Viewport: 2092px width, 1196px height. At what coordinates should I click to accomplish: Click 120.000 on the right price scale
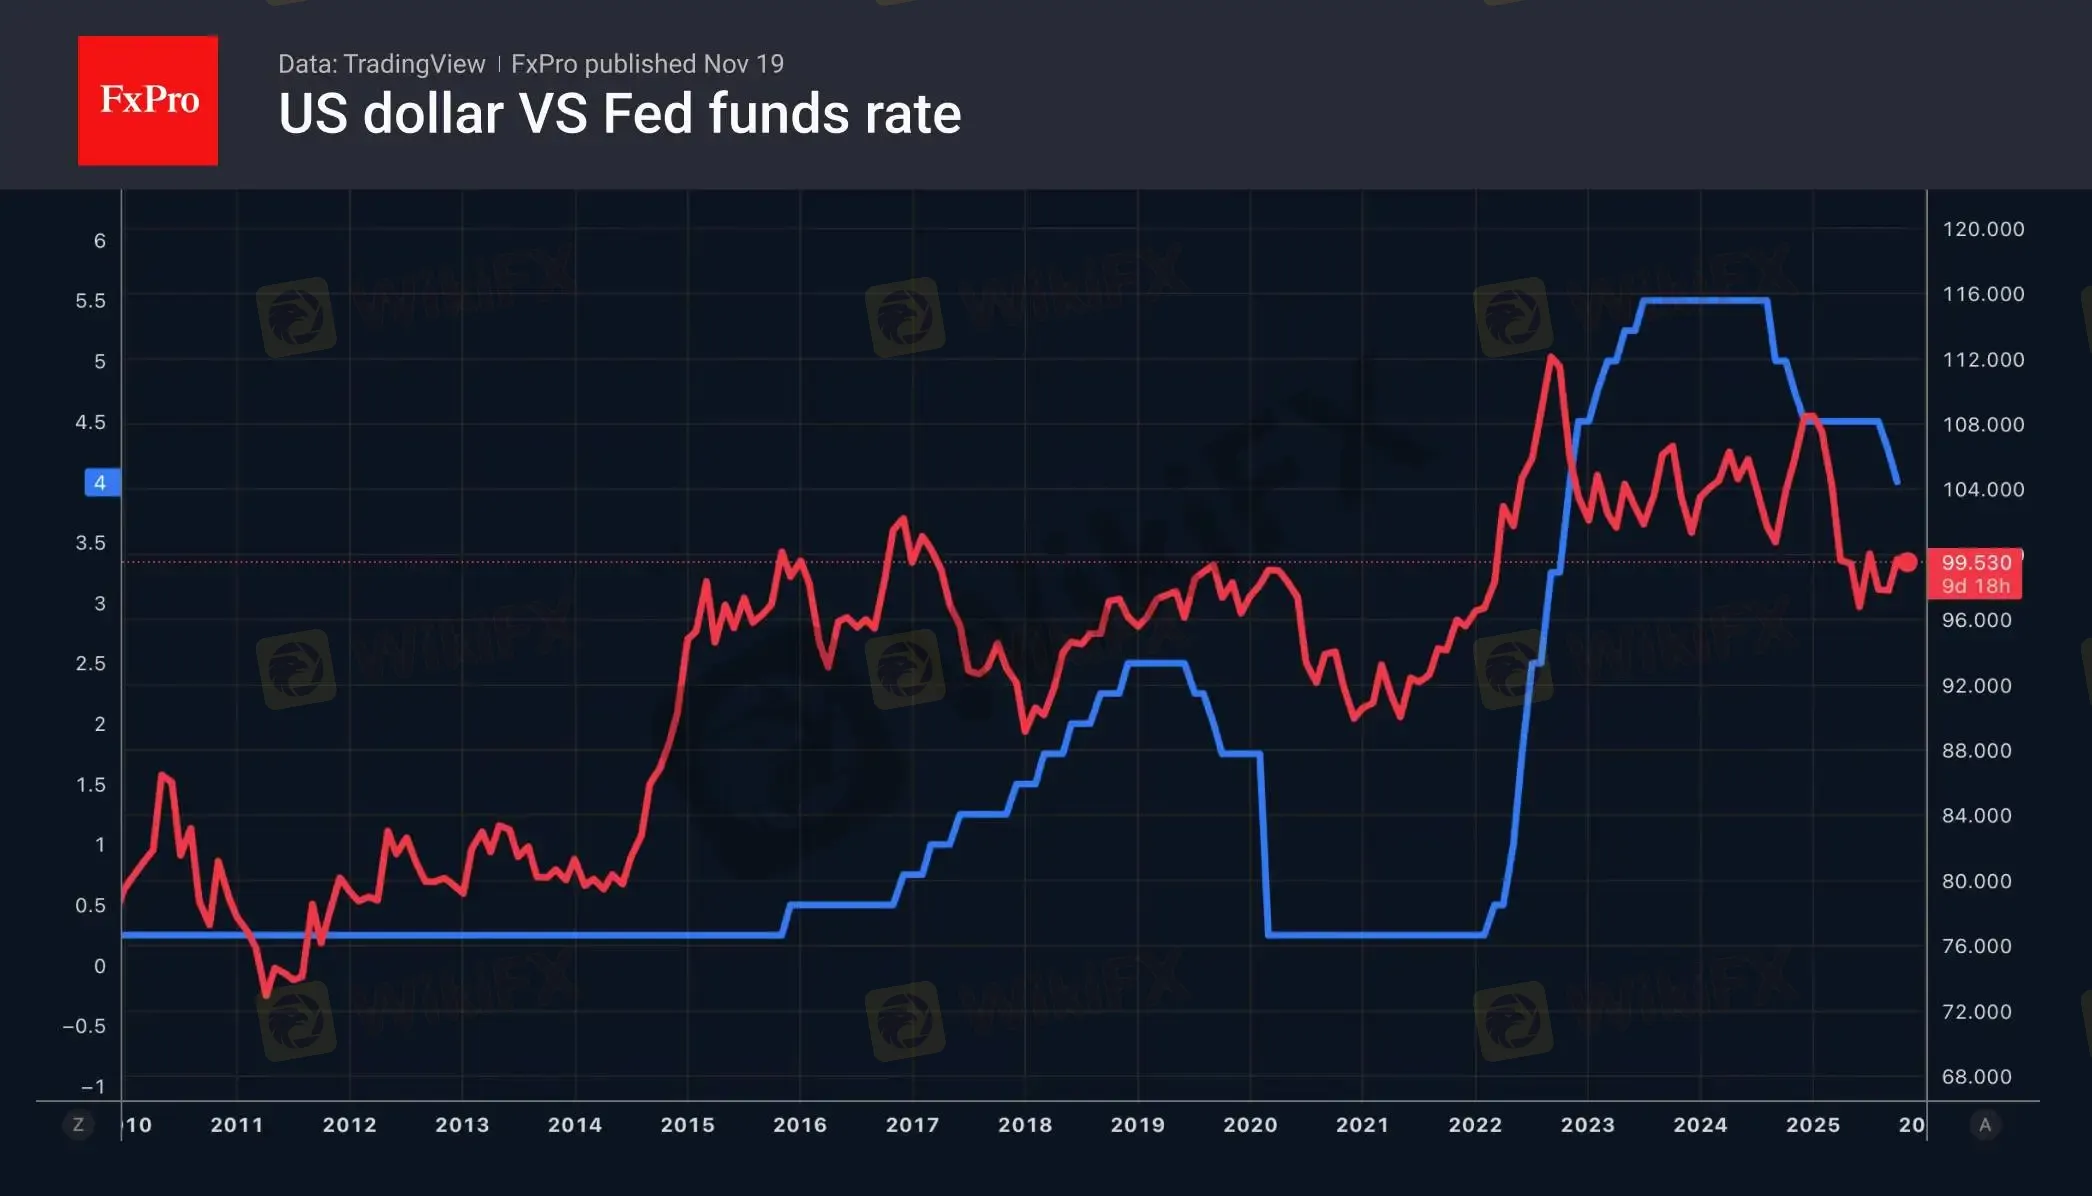[1983, 229]
